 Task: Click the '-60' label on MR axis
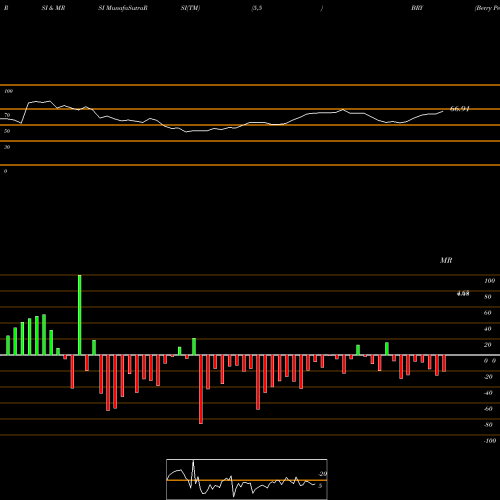[488, 409]
